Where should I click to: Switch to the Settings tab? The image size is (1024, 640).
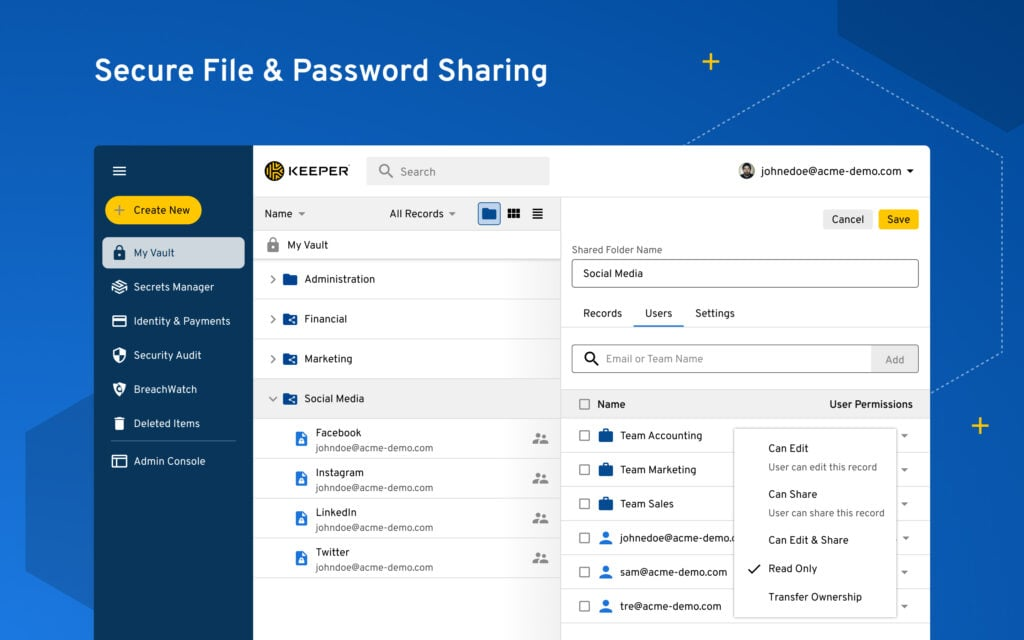click(715, 313)
